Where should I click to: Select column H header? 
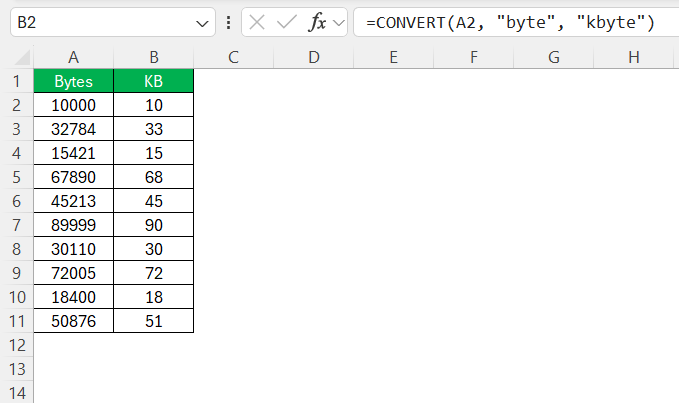click(x=634, y=57)
